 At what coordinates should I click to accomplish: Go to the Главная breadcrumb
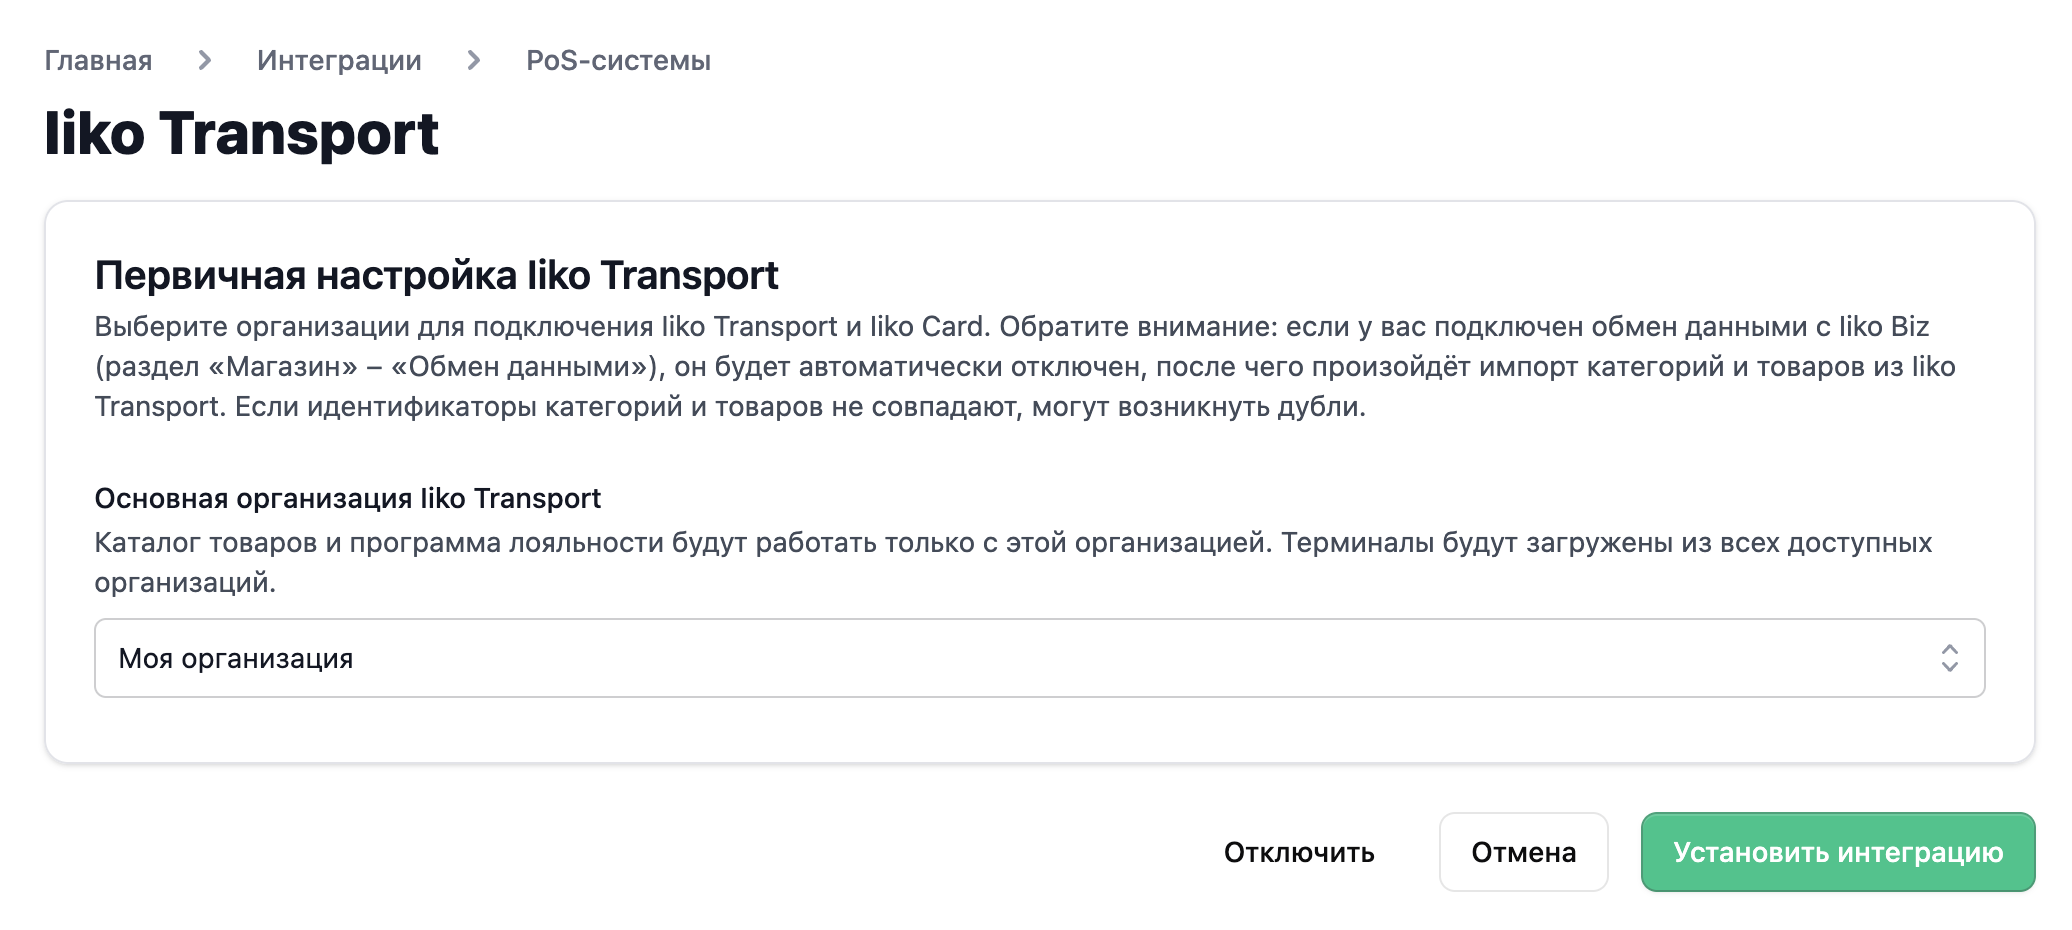click(x=98, y=60)
